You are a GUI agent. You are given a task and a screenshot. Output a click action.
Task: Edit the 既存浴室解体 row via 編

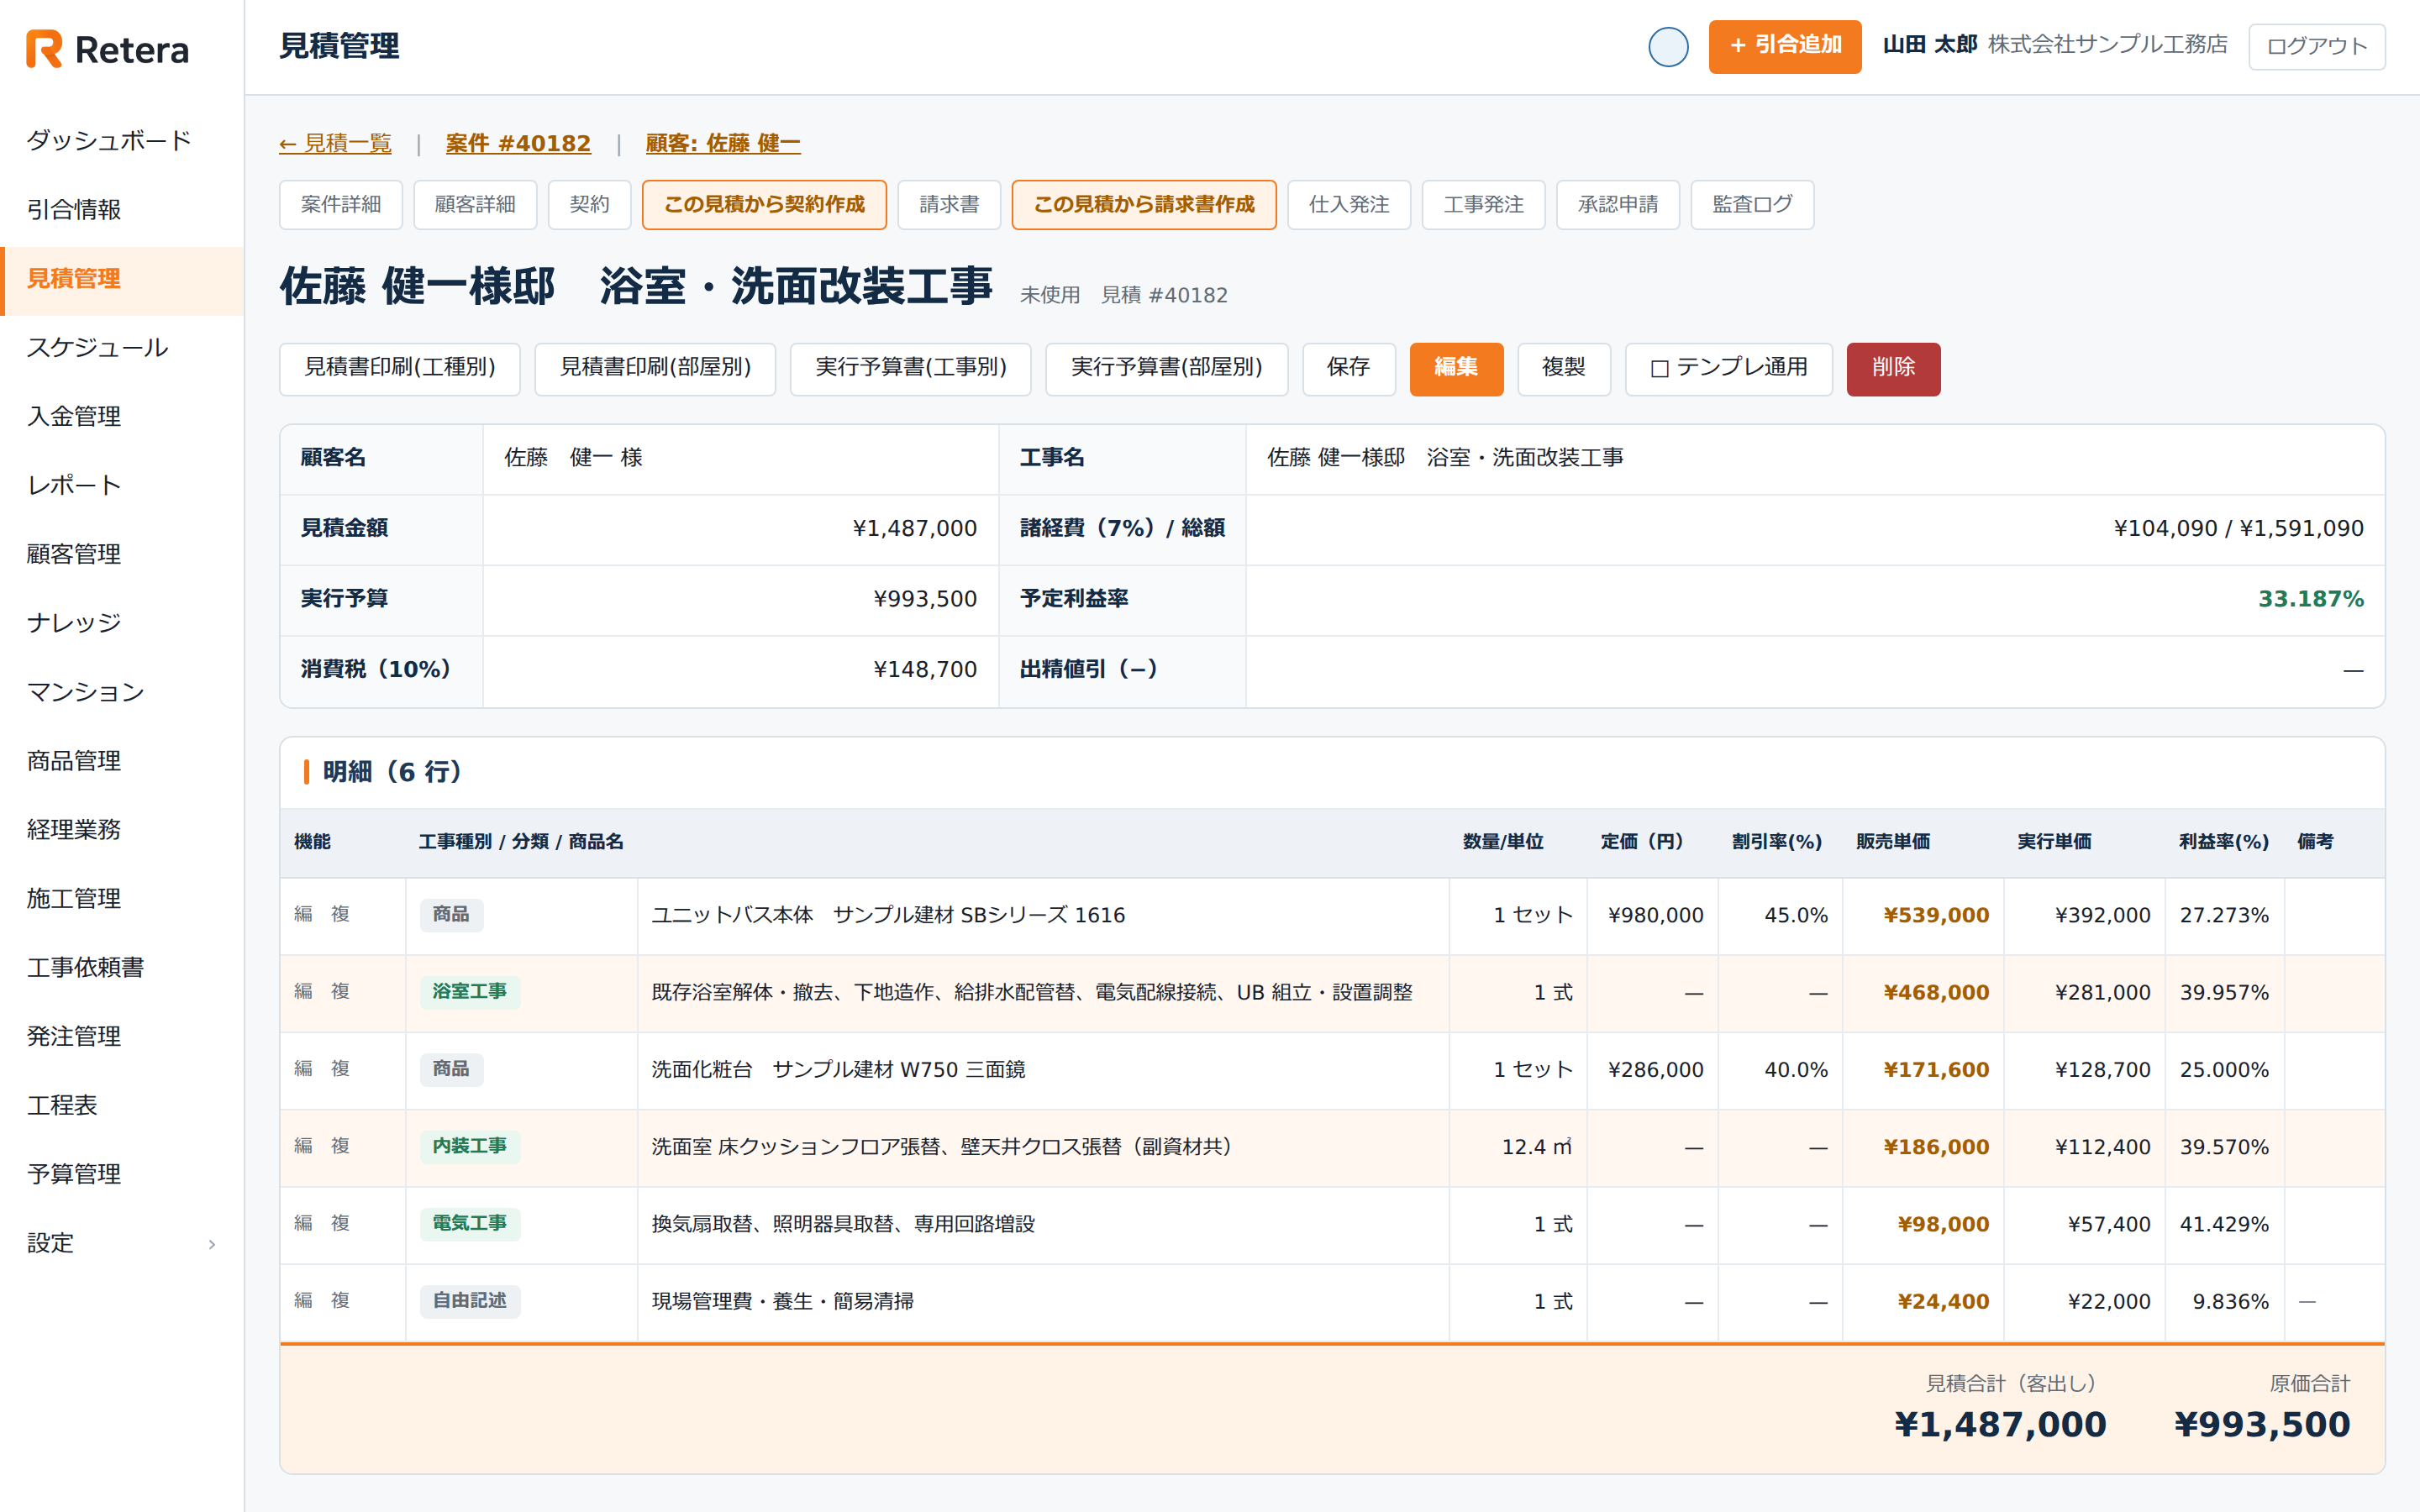tap(303, 992)
